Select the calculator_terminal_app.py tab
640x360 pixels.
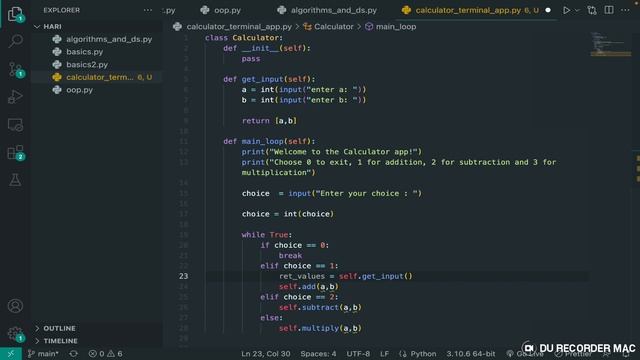click(469, 10)
